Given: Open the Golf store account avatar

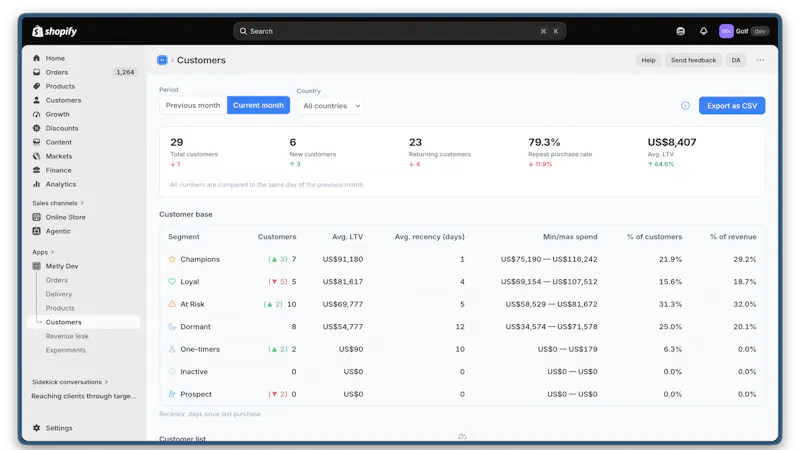Looking at the screenshot, I should 726,31.
